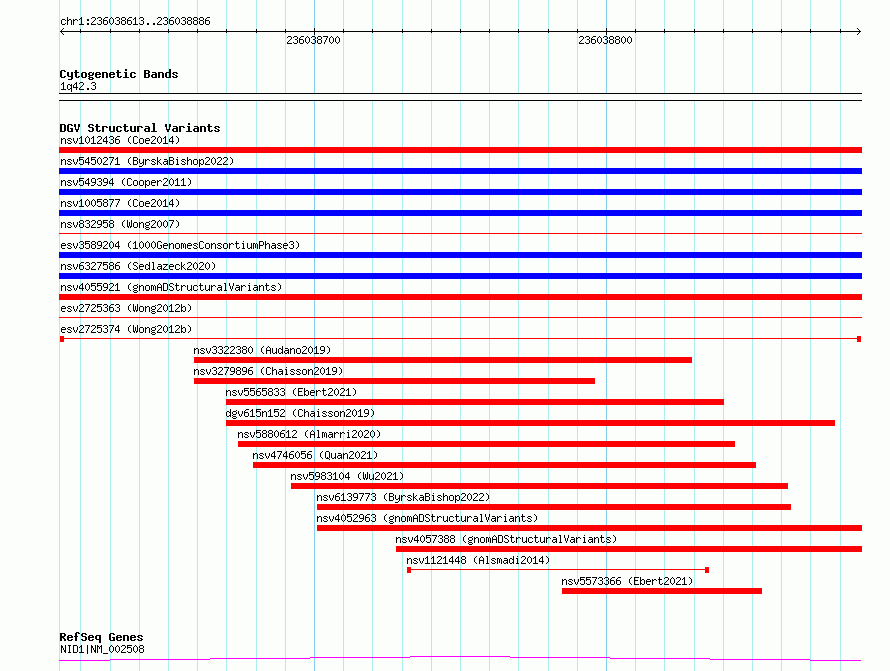This screenshot has width=890, height=671.
Task: Select the blue bar for nsv6327586
Action: (460, 276)
